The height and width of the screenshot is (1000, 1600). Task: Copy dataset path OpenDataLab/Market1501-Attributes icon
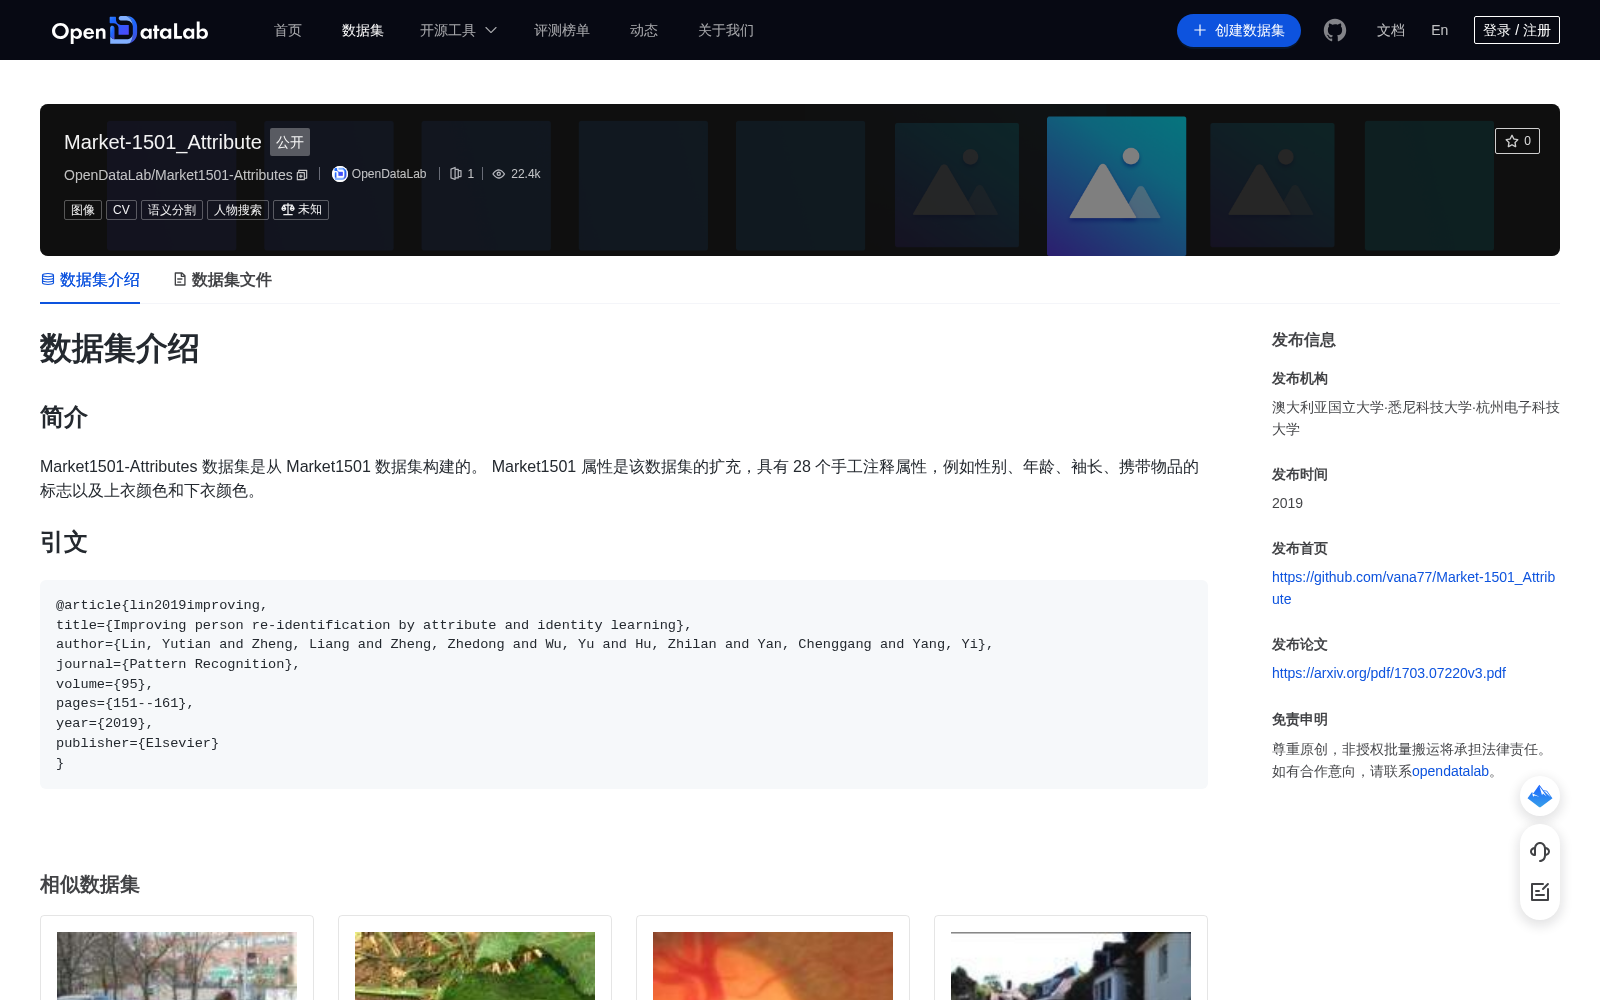(302, 175)
